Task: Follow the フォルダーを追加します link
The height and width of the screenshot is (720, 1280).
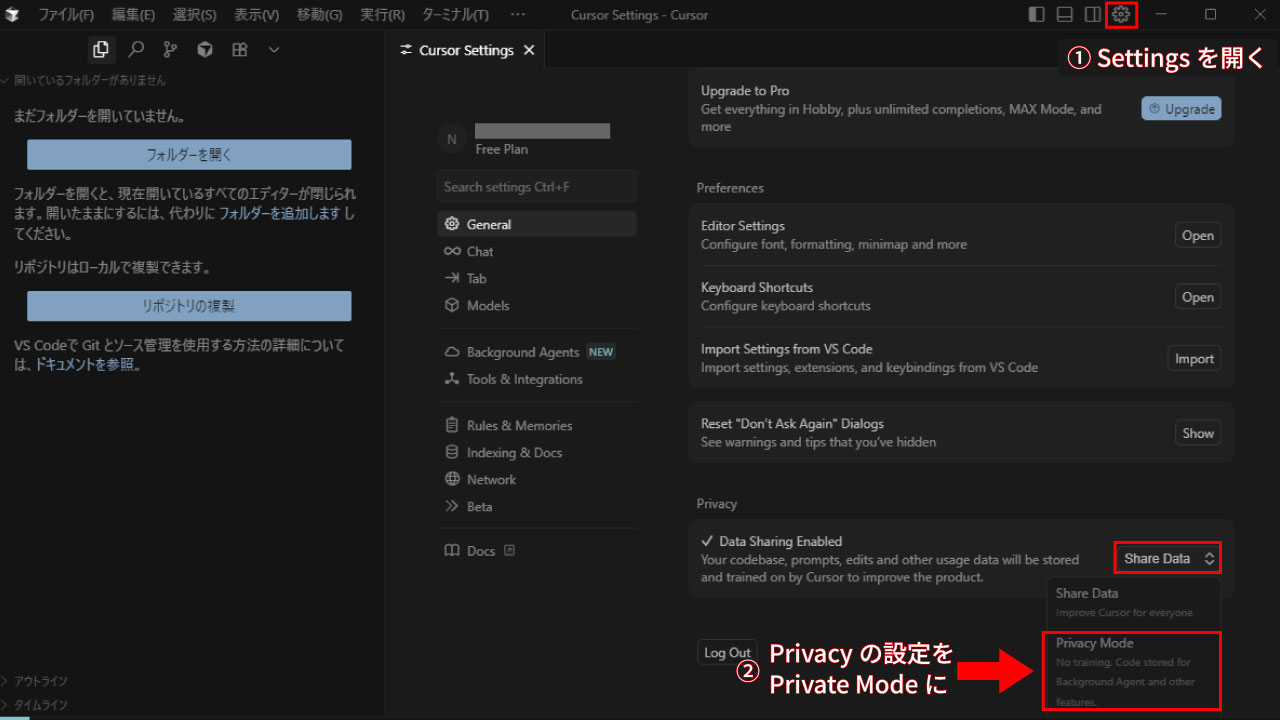Action: 282,214
